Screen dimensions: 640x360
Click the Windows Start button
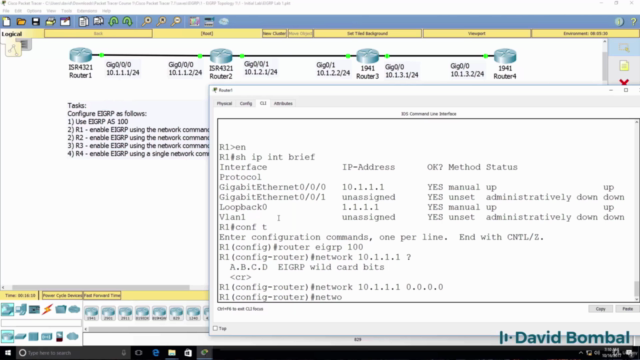tap(8, 353)
